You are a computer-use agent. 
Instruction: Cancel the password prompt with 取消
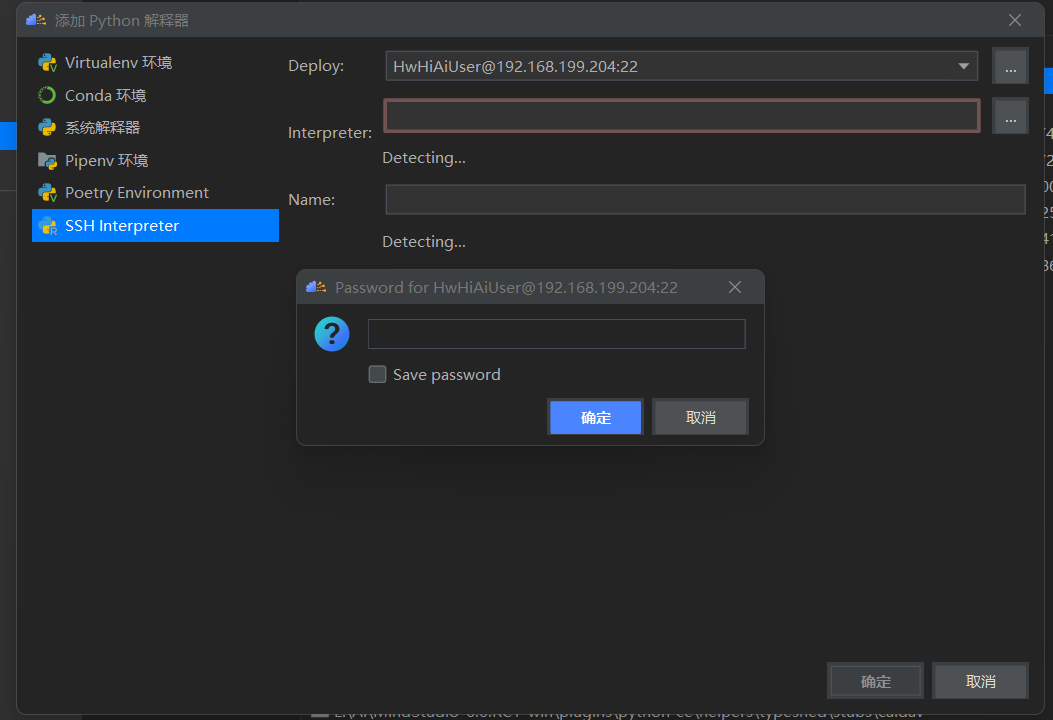[700, 417]
